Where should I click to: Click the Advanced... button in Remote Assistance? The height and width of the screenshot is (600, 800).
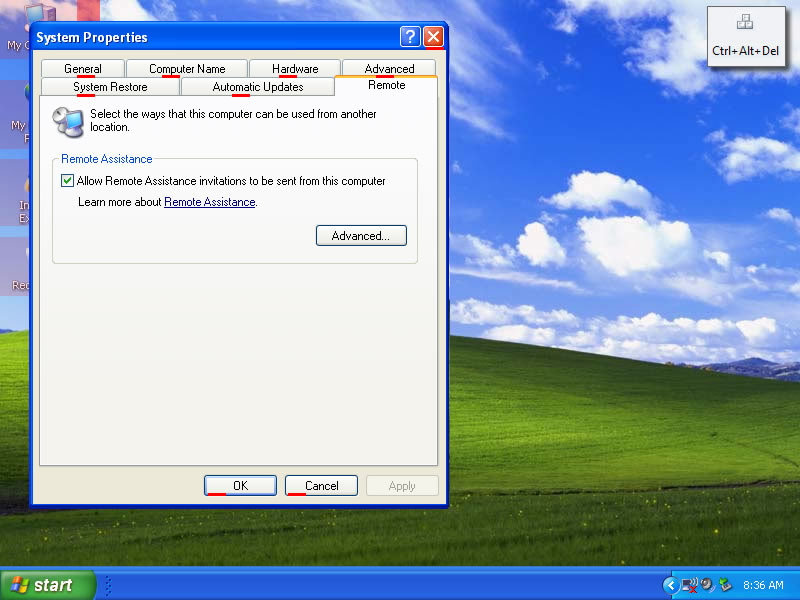[x=361, y=236]
